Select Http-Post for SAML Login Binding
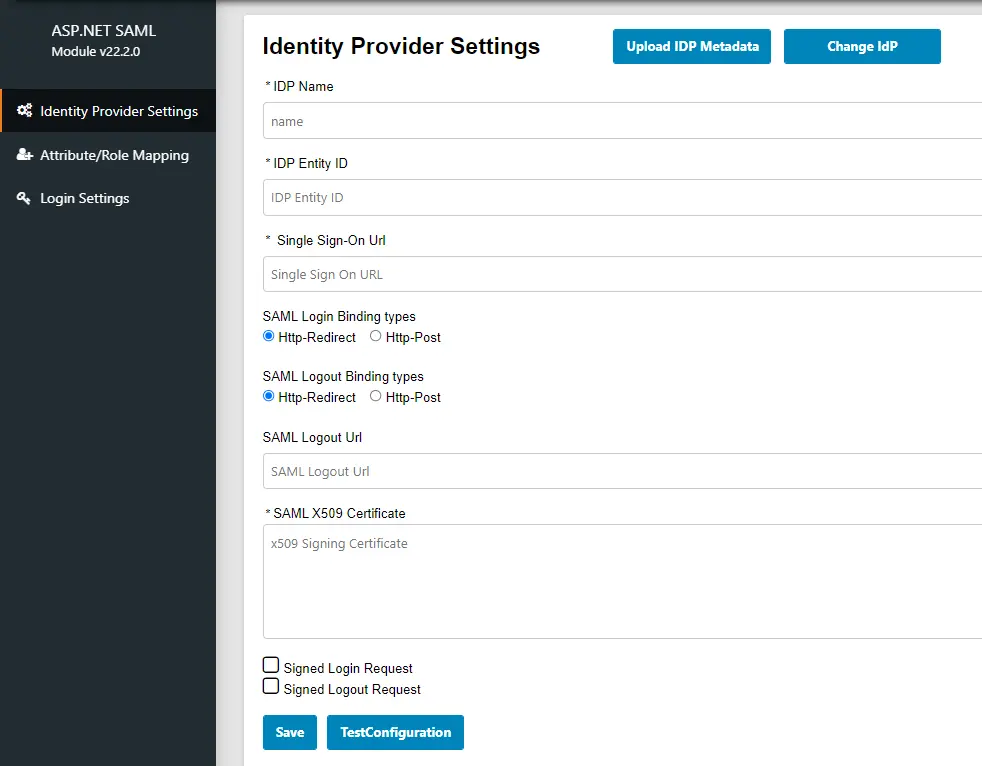 point(375,336)
